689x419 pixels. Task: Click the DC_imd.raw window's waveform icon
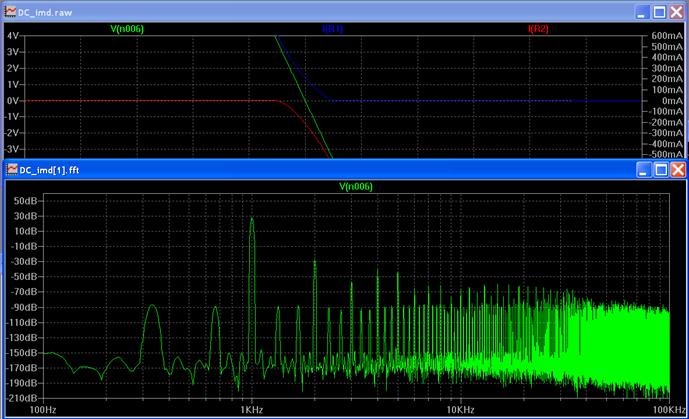pos(10,12)
